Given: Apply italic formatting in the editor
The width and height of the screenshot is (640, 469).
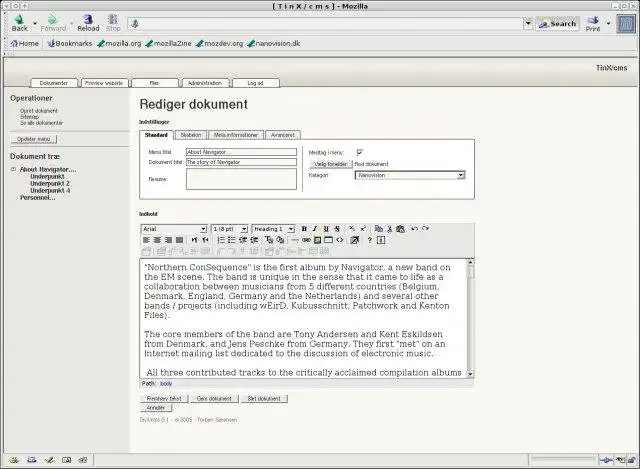Looking at the screenshot, I should pyautogui.click(x=315, y=229).
